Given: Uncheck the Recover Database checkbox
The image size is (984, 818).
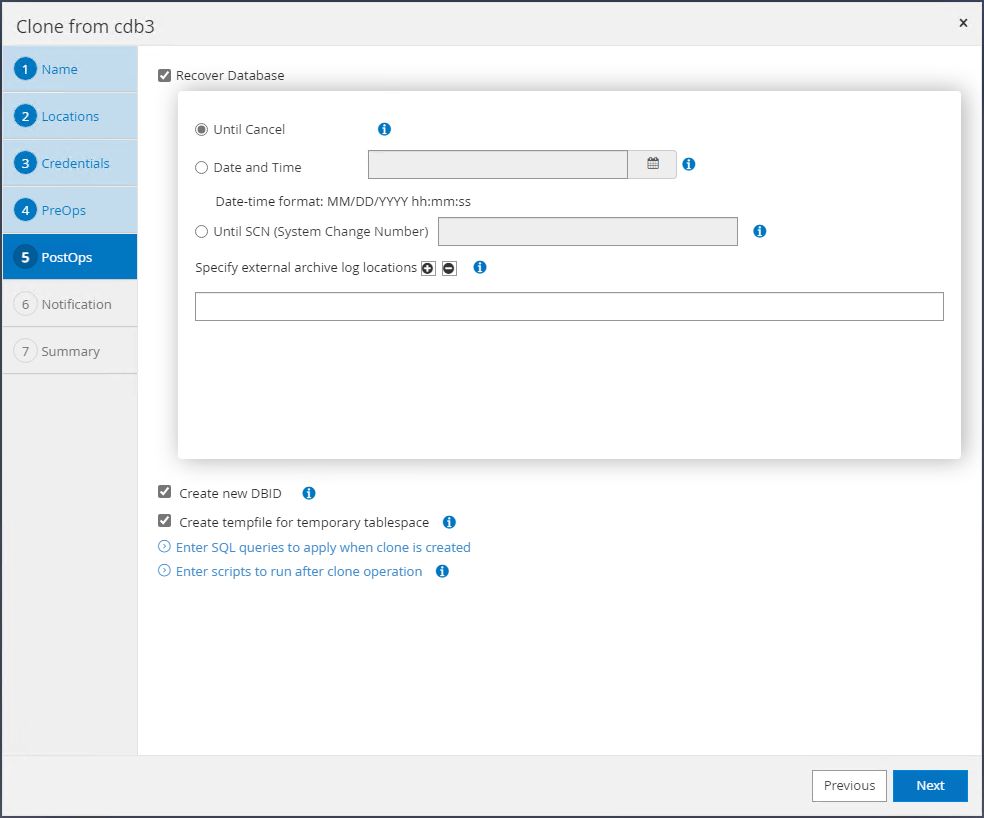Looking at the screenshot, I should [x=165, y=75].
